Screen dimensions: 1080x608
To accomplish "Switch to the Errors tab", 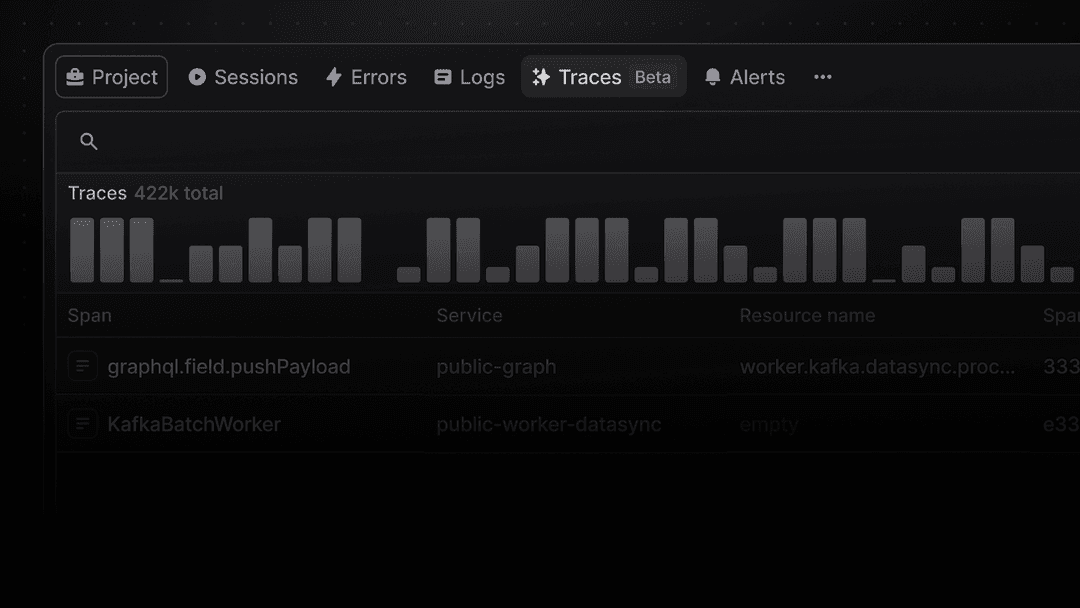I will pos(366,76).
